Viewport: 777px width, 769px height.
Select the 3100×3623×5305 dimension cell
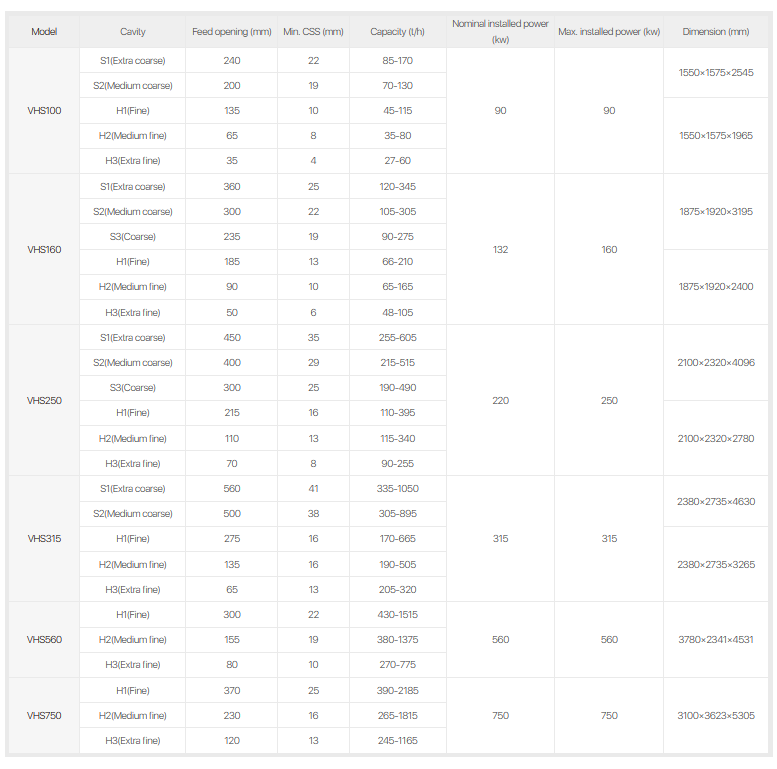click(715, 716)
